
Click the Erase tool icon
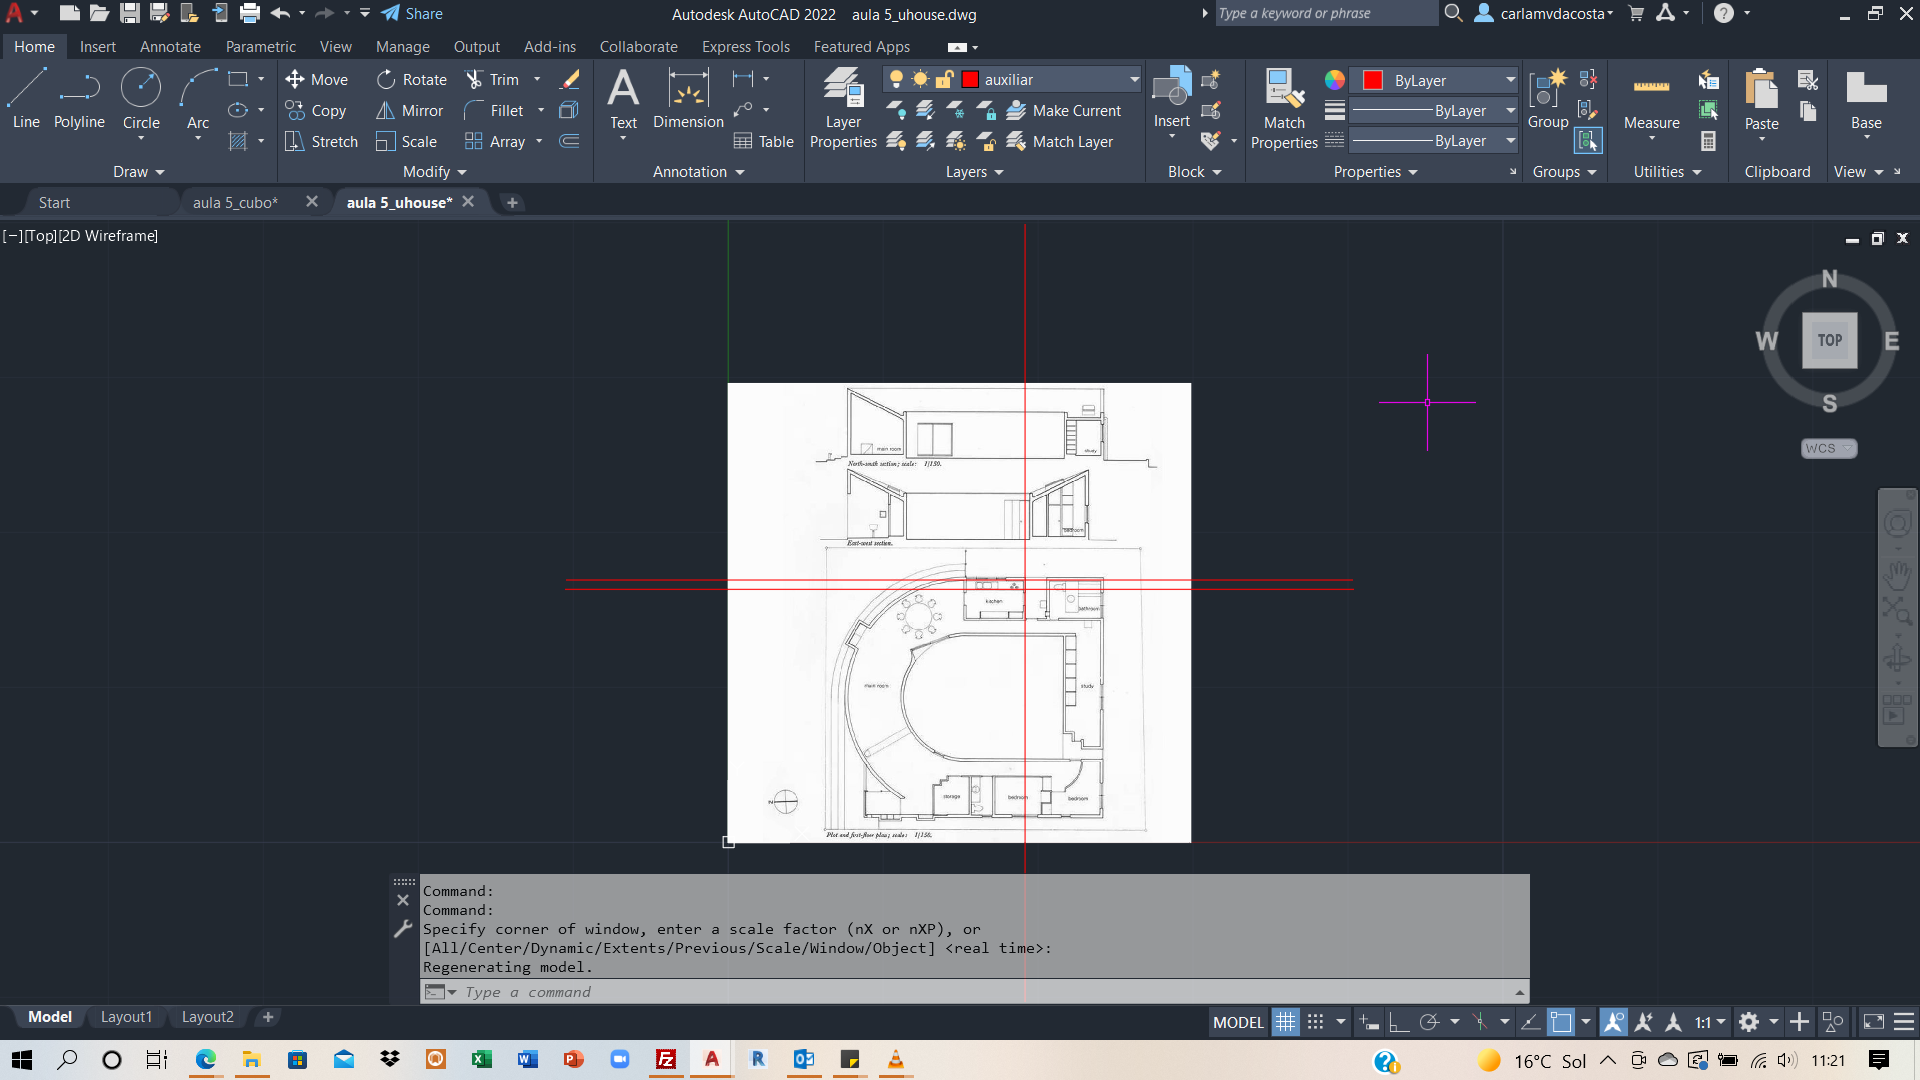[x=570, y=79]
